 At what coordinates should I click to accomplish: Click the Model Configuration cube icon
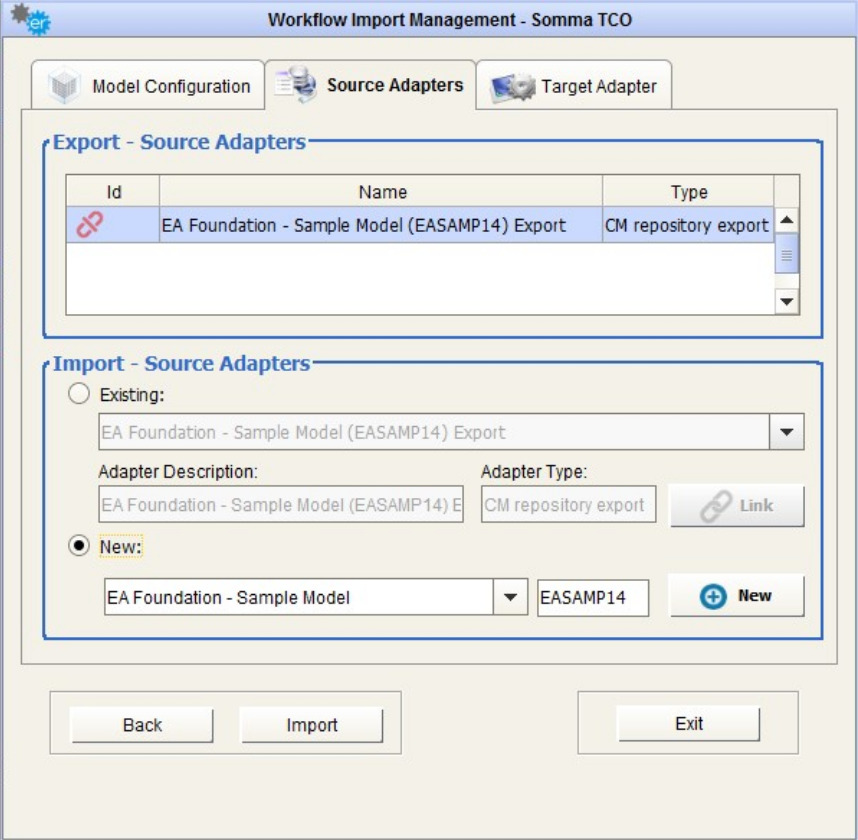pos(64,85)
